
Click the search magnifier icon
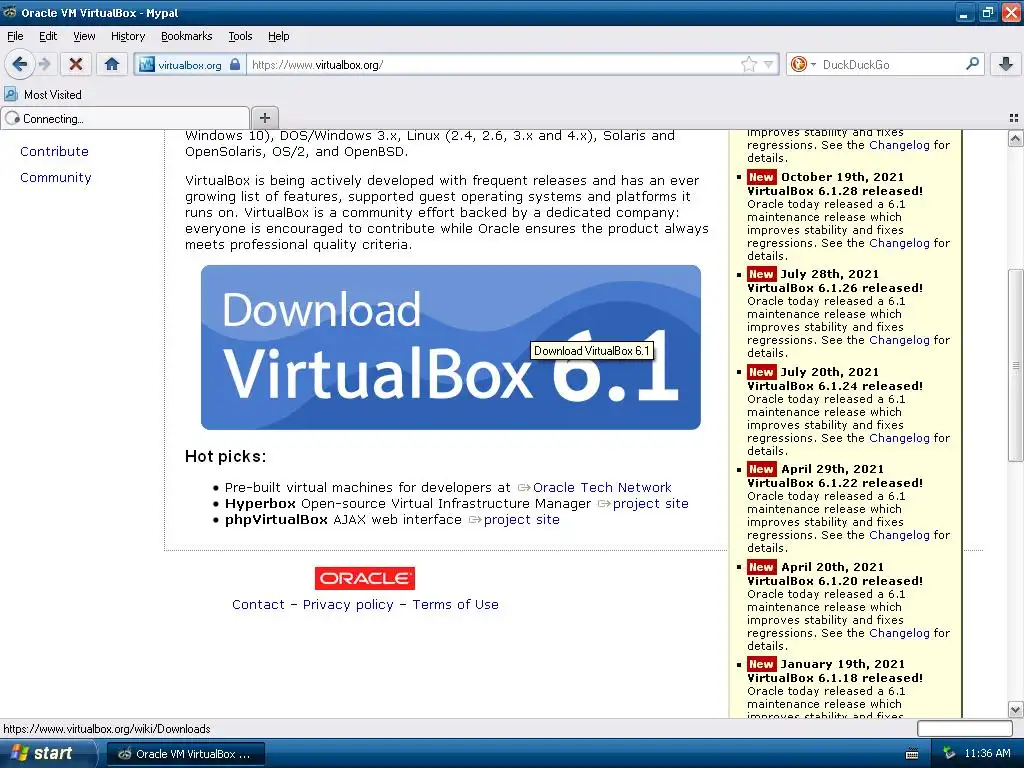coord(972,64)
